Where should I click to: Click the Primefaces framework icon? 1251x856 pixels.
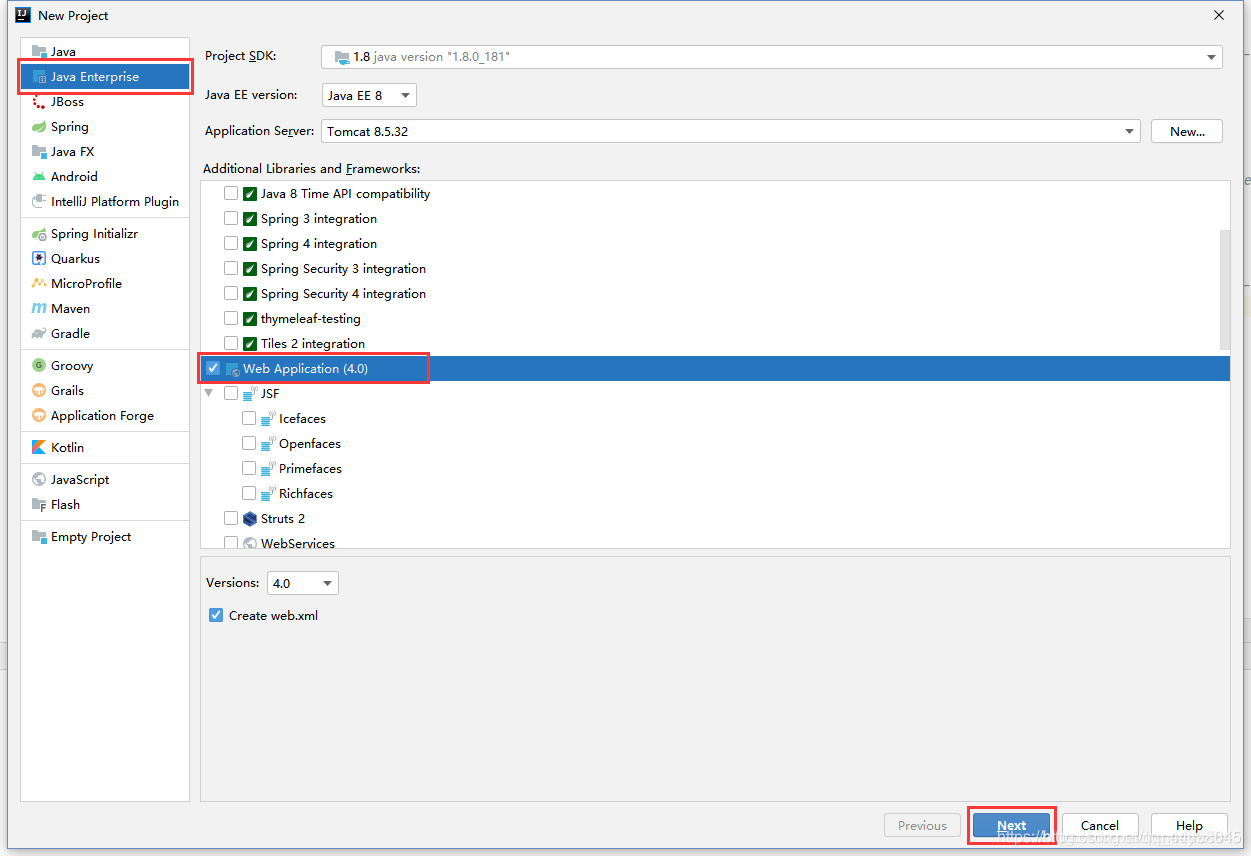[268, 469]
